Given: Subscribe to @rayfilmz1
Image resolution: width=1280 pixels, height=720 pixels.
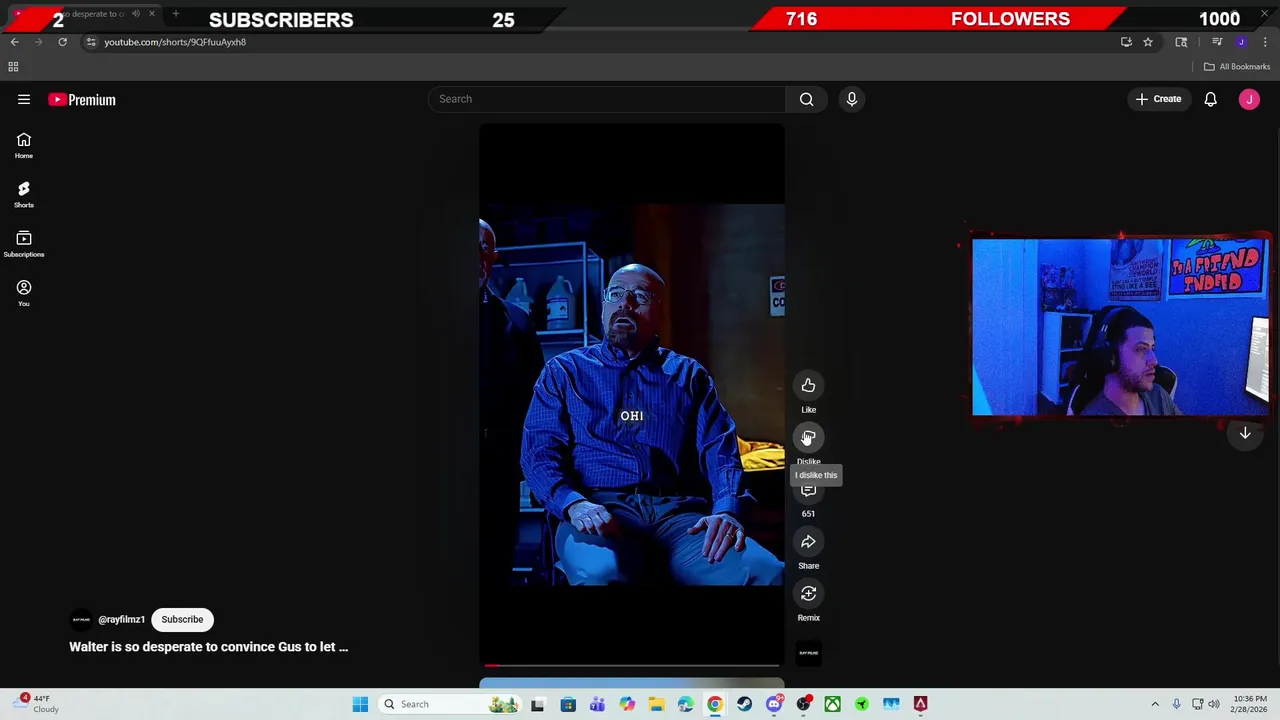Looking at the screenshot, I should pyautogui.click(x=182, y=619).
